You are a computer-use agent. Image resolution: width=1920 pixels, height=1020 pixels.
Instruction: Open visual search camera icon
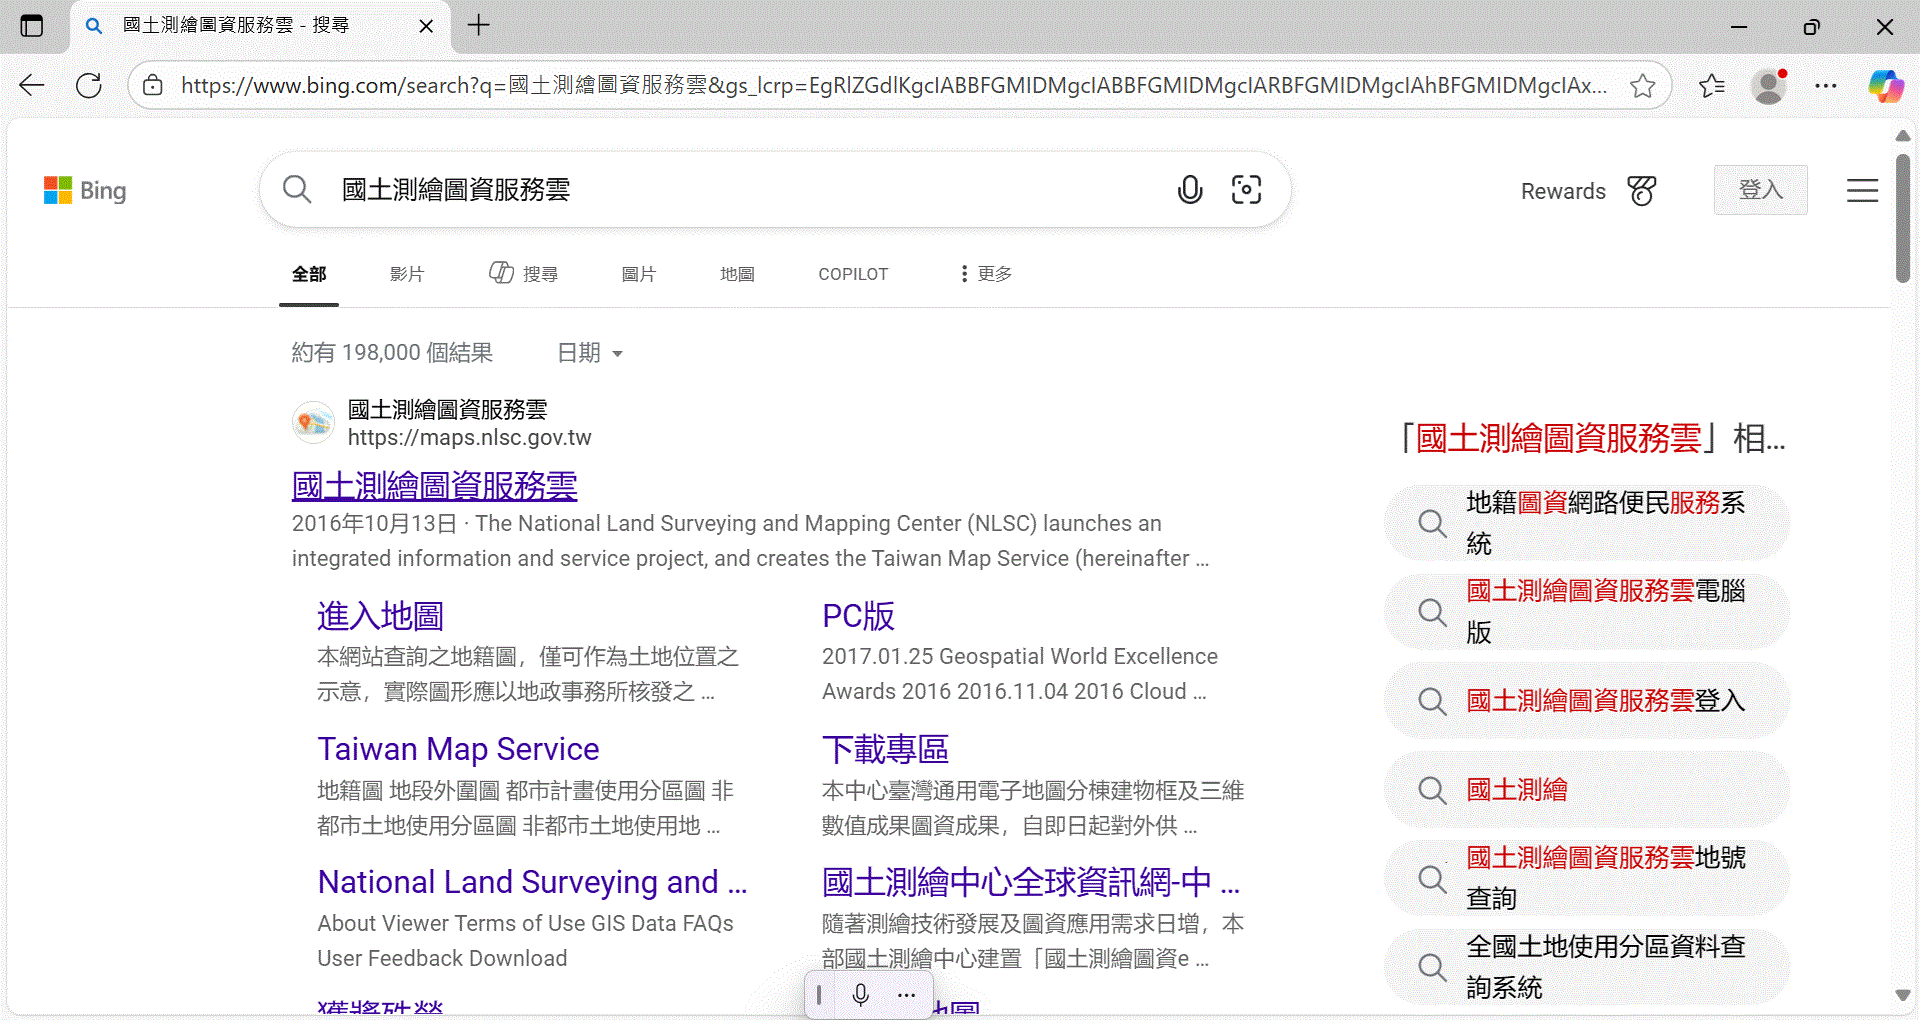click(x=1246, y=189)
